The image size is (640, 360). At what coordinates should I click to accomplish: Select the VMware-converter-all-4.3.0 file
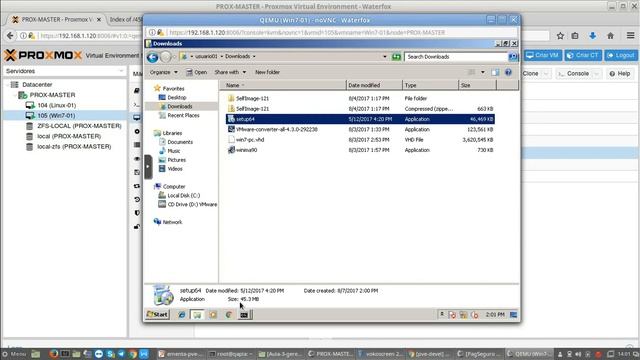coord(360,129)
